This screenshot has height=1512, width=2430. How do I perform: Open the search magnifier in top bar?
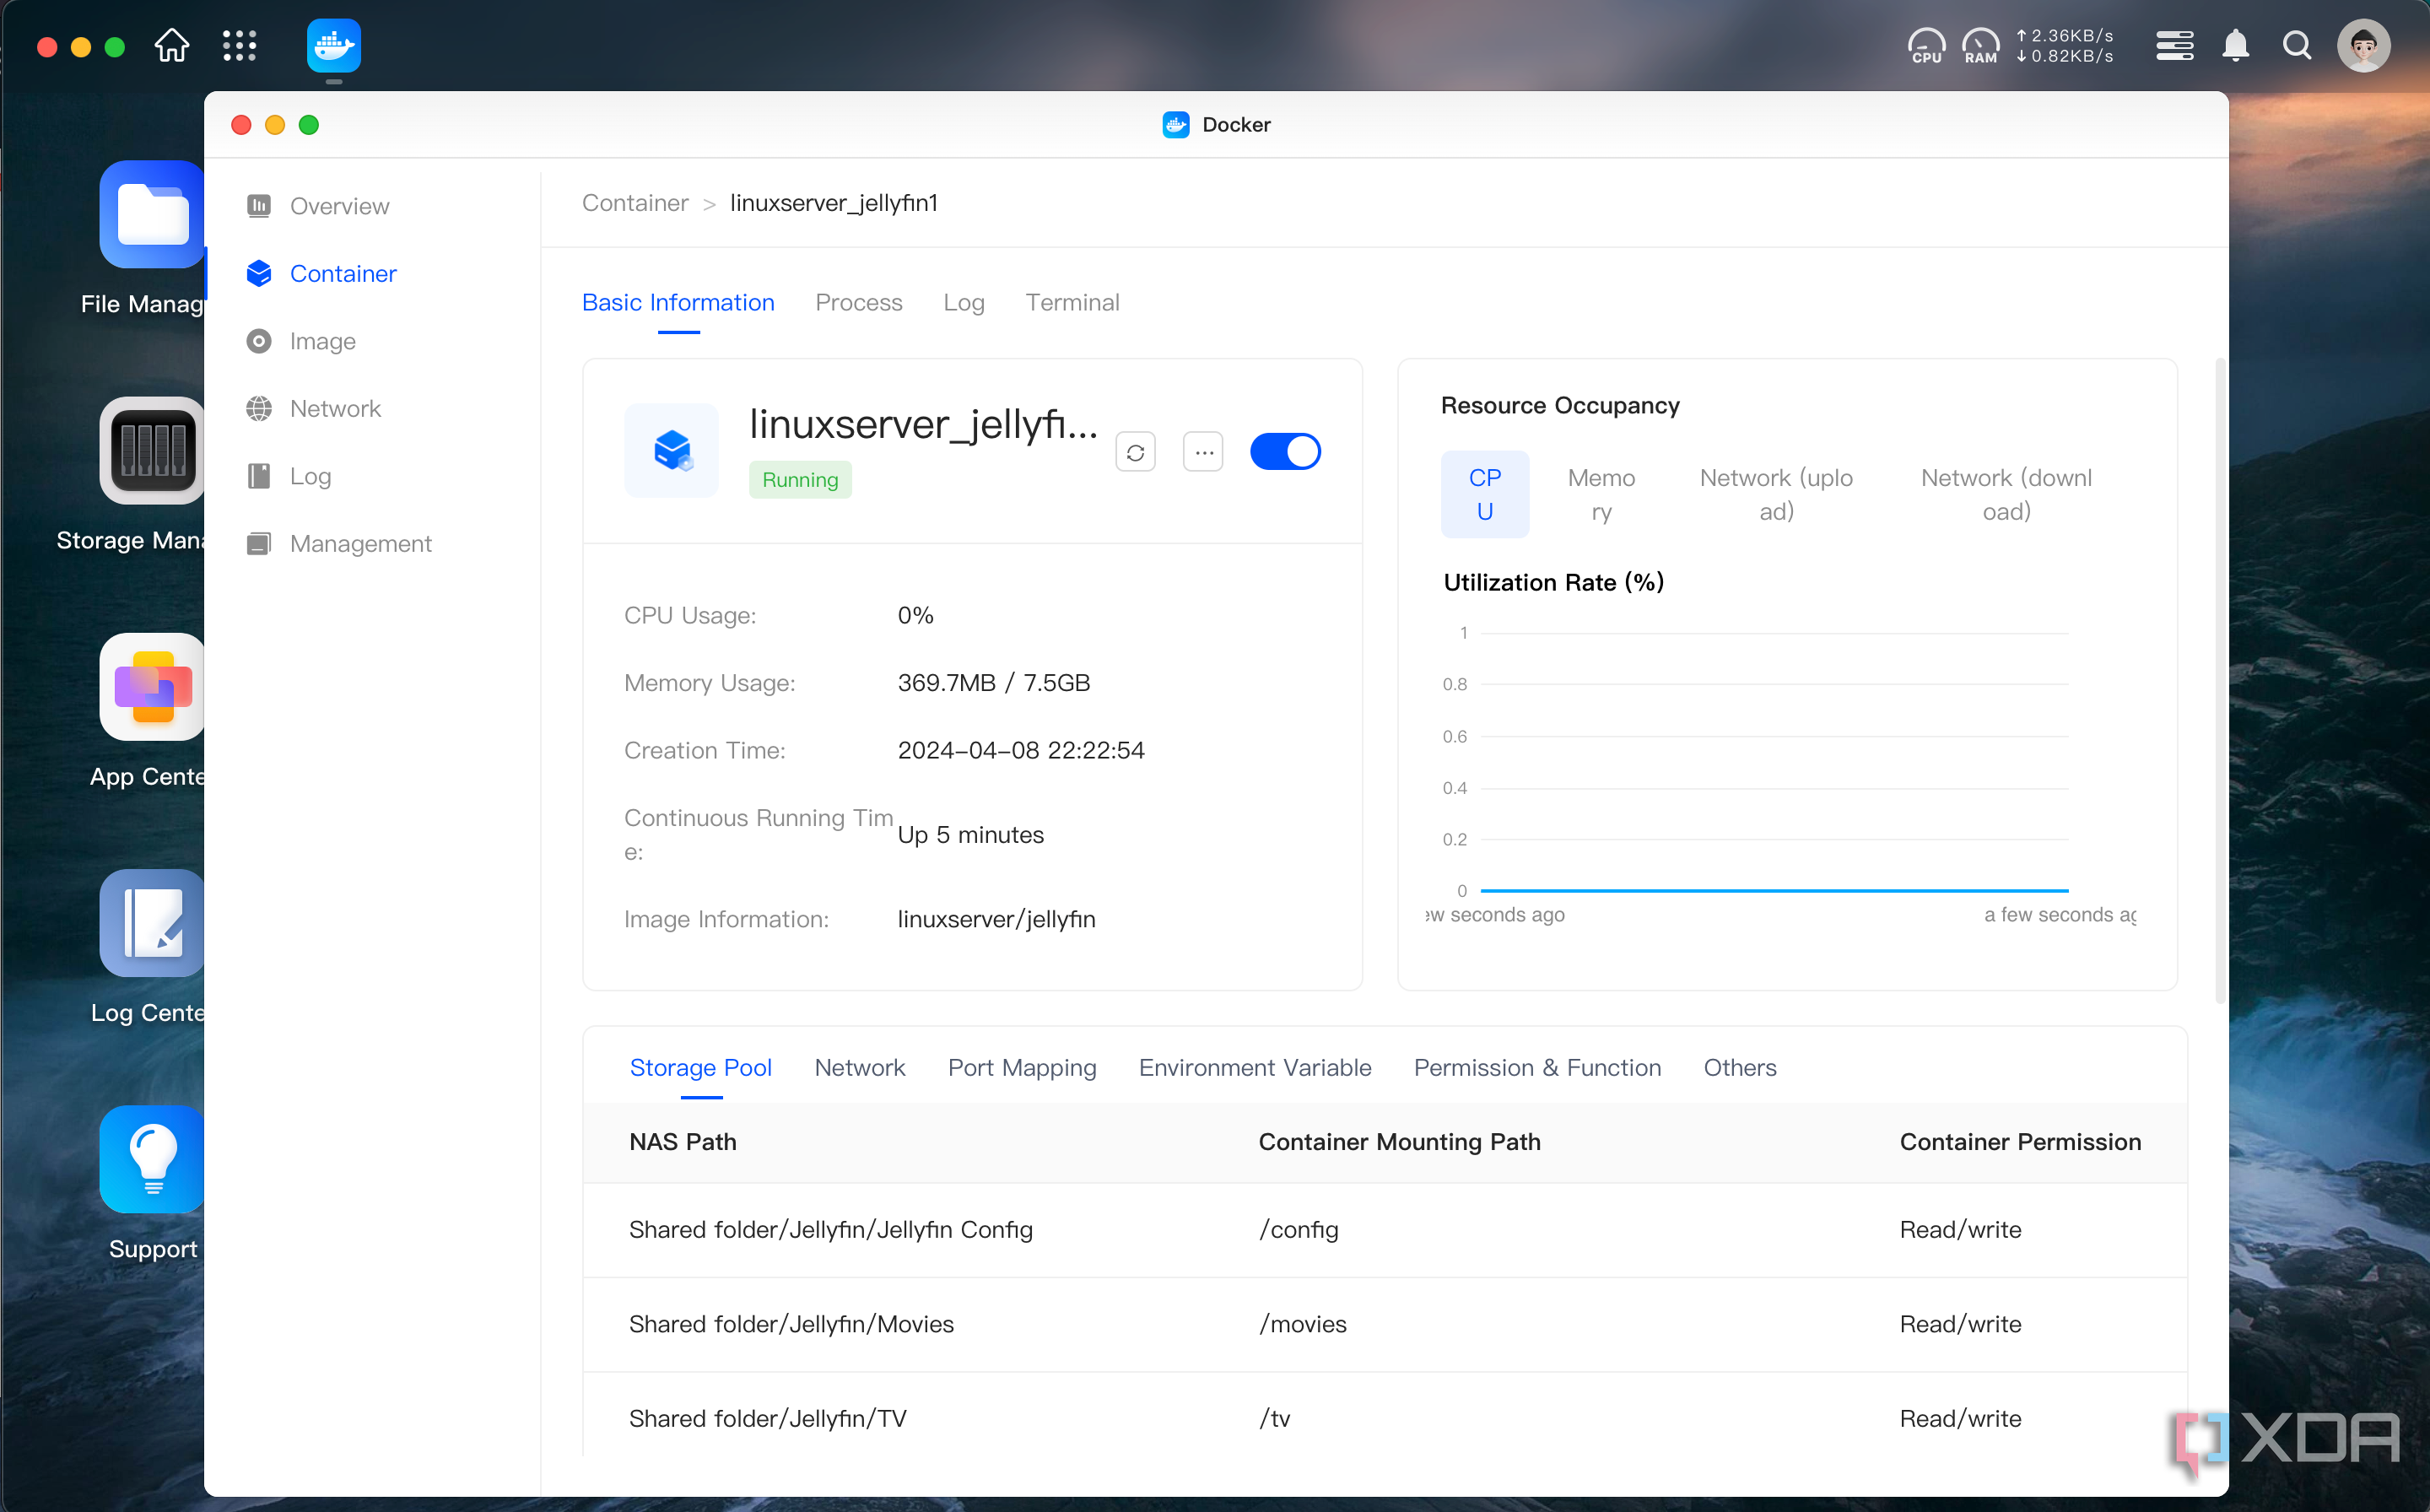pyautogui.click(x=2297, y=45)
